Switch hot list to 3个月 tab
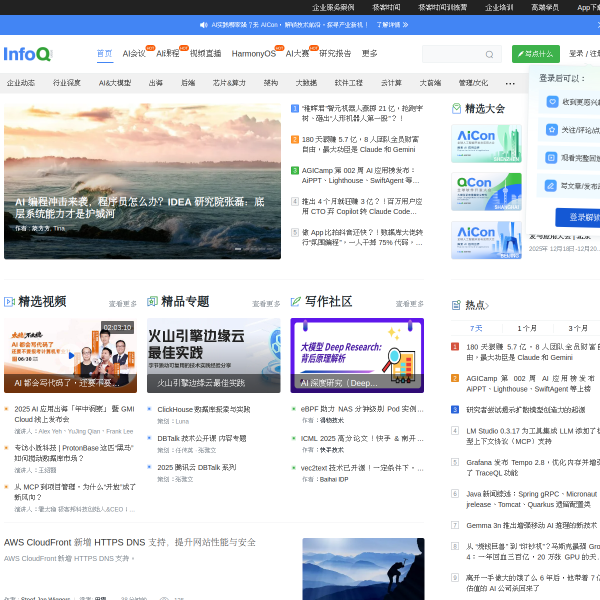This screenshot has height=600, width=600. (578, 328)
